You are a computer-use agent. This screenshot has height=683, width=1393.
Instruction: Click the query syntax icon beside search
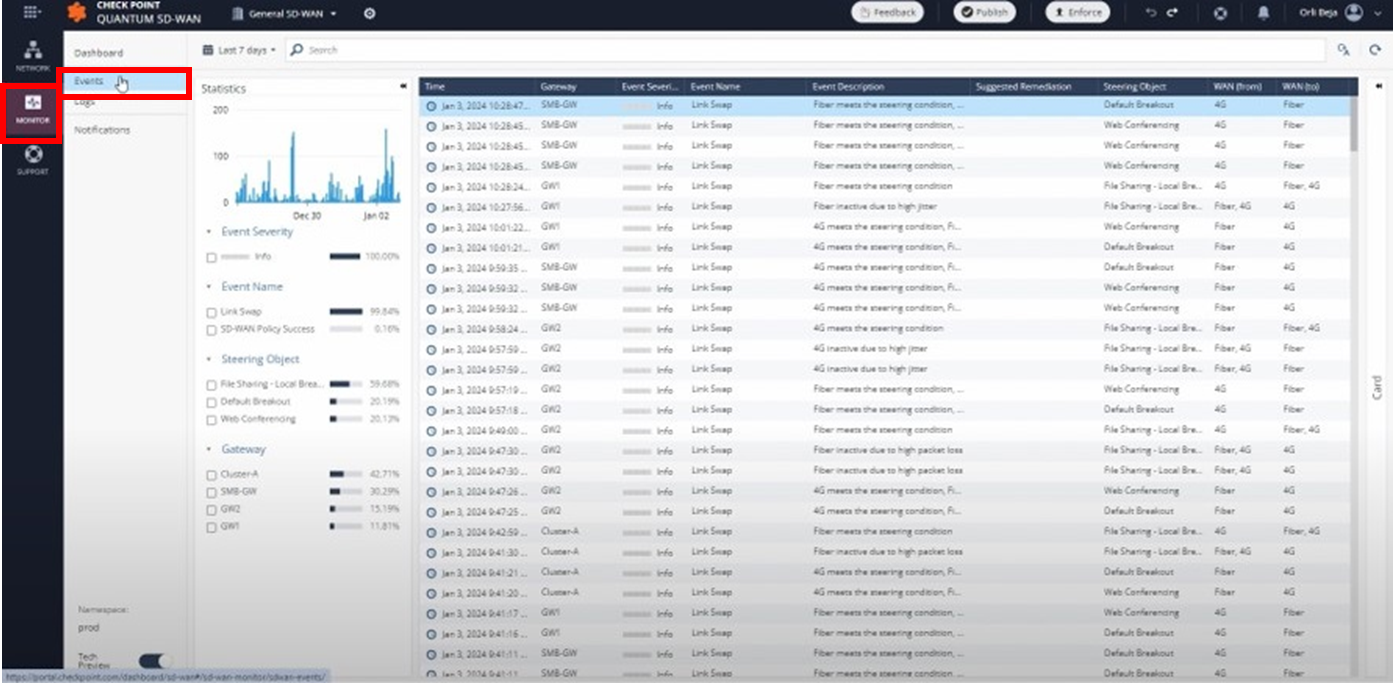[x=1344, y=50]
